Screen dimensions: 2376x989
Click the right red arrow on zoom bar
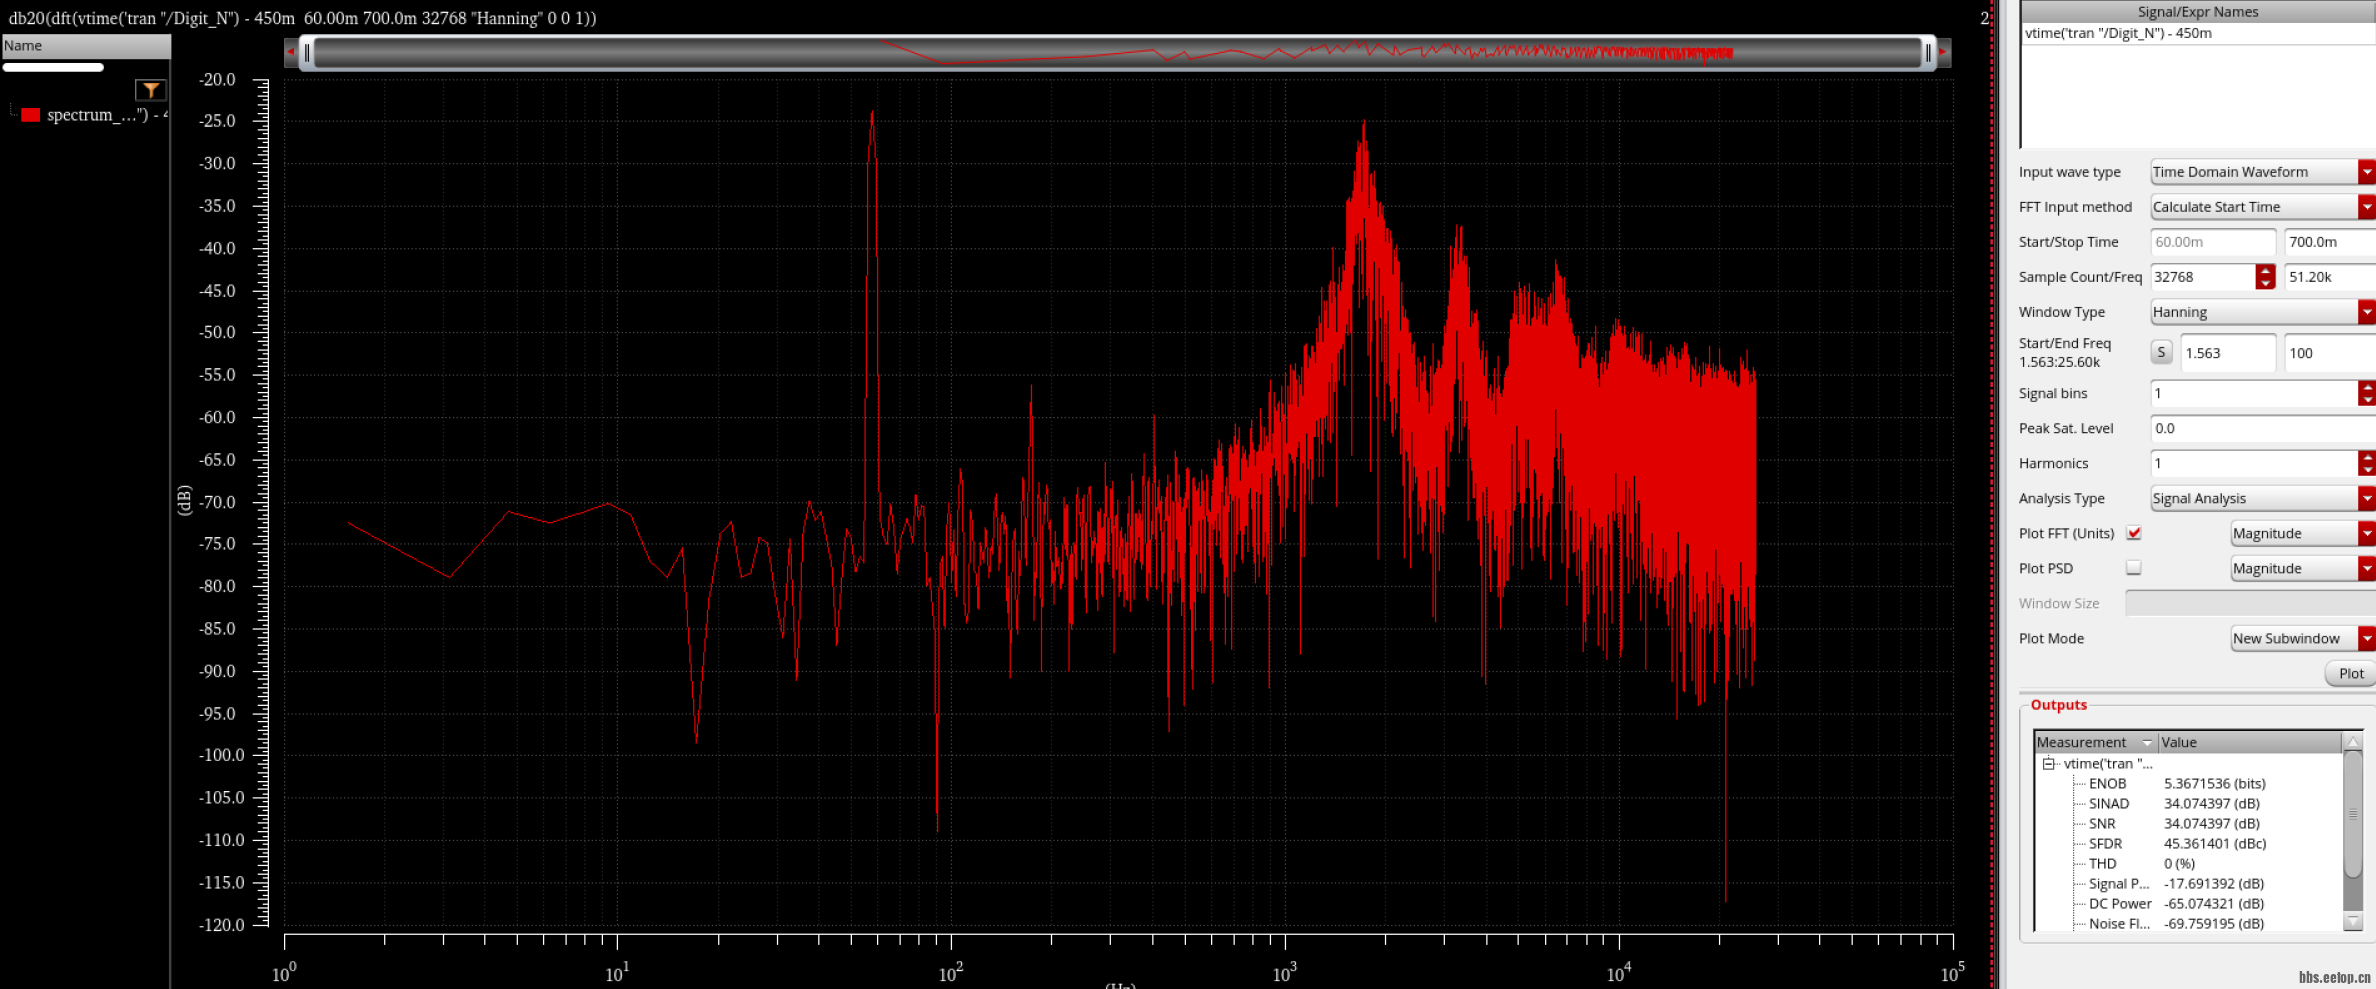tap(1943, 52)
